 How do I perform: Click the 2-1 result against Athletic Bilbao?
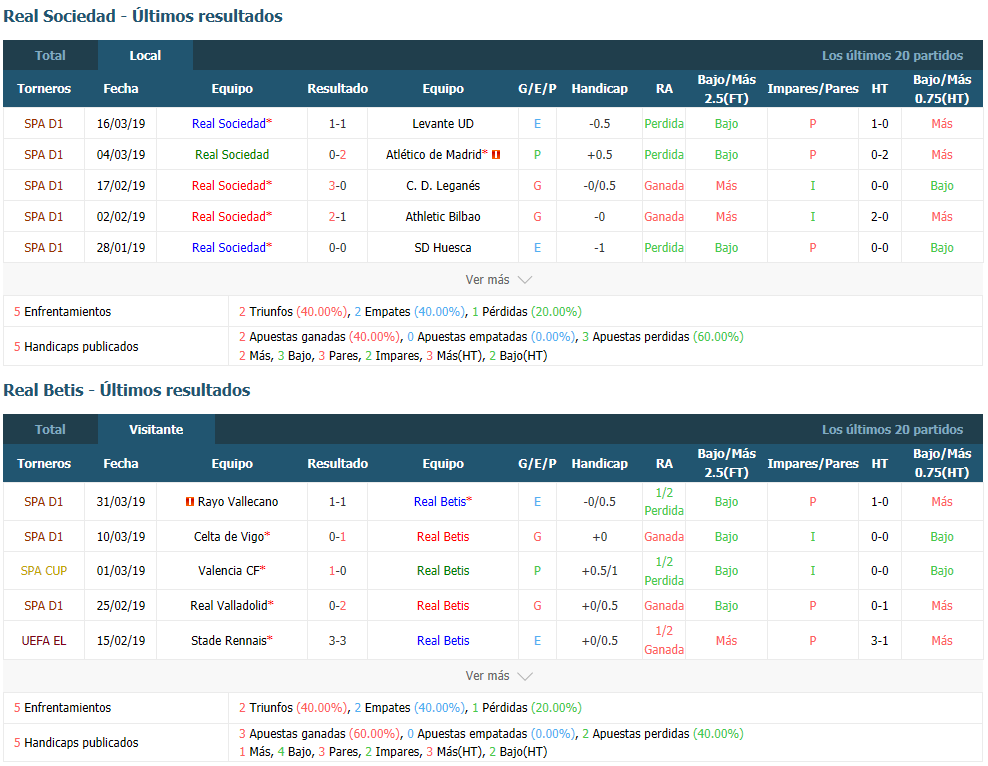click(x=338, y=217)
